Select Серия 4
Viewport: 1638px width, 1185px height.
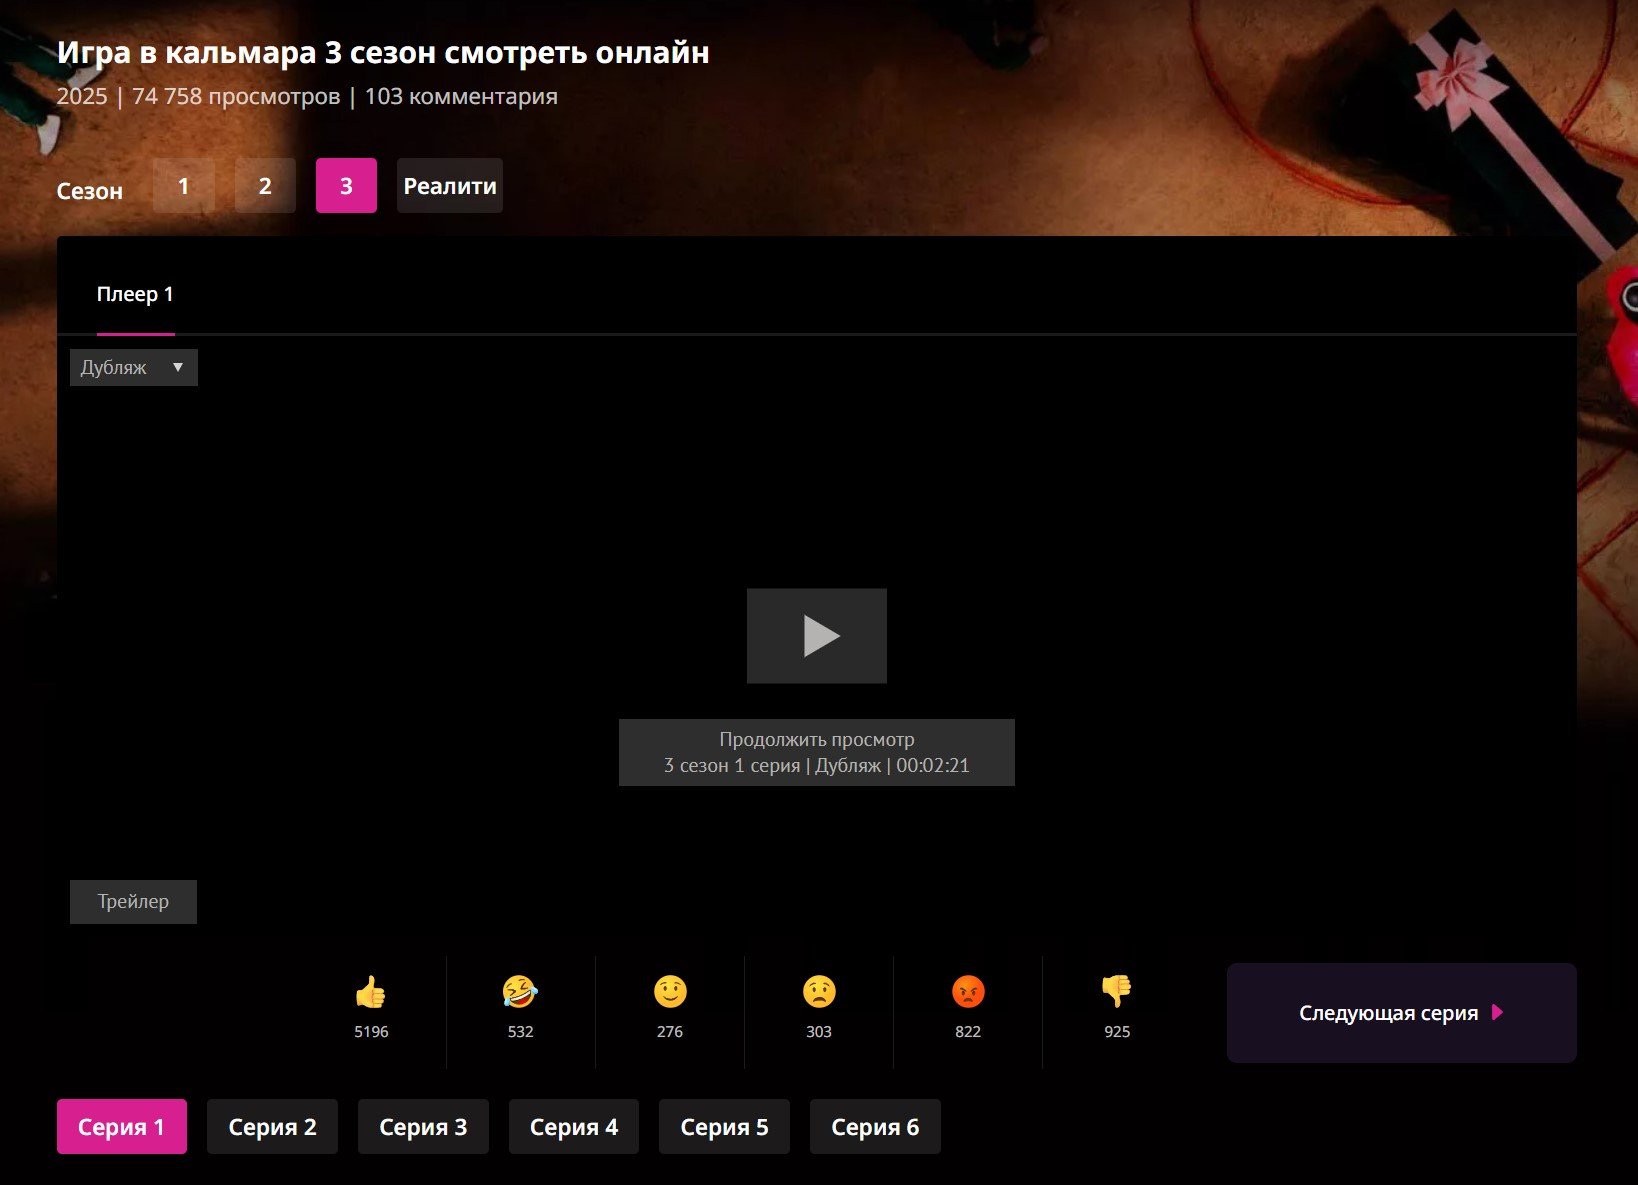(574, 1127)
